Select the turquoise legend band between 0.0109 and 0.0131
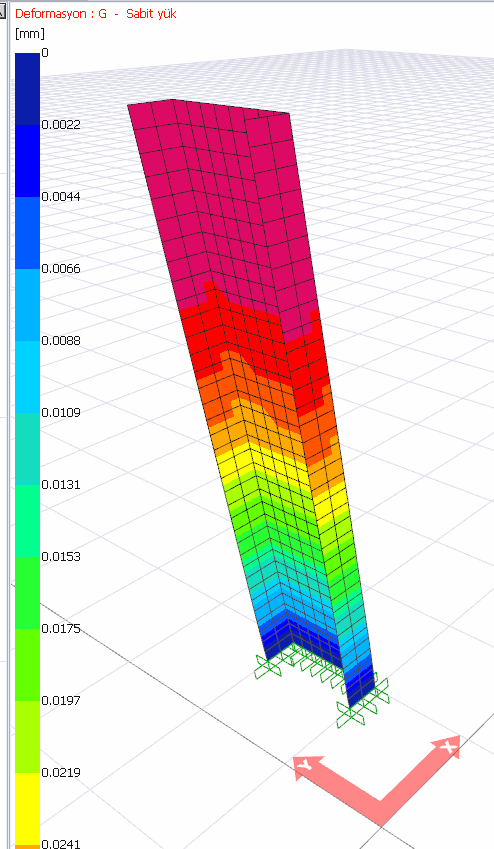This screenshot has width=494, height=849. pyautogui.click(x=27, y=449)
